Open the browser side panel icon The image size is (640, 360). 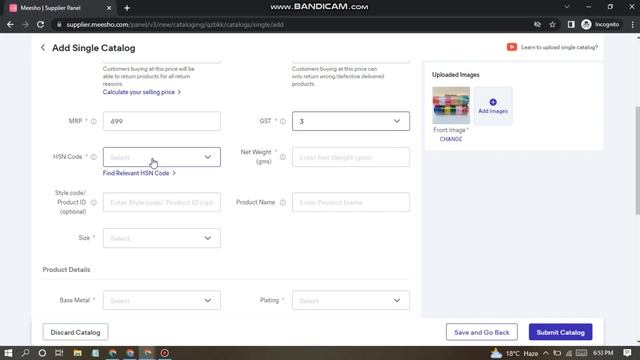pos(571,24)
